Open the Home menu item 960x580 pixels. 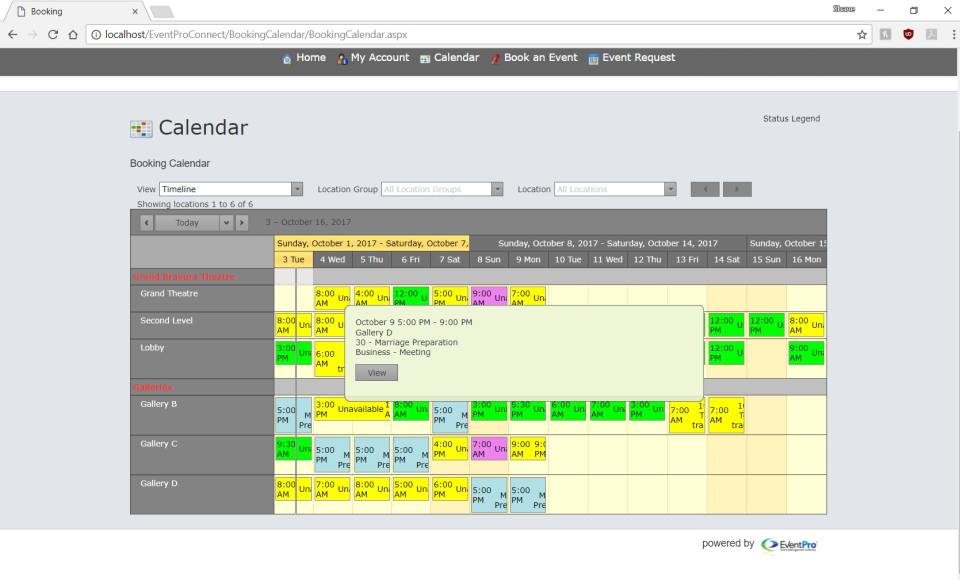tap(311, 58)
